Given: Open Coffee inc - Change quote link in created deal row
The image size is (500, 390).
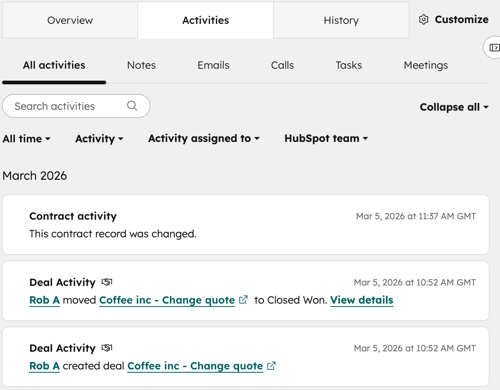Looking at the screenshot, I should 195,366.
